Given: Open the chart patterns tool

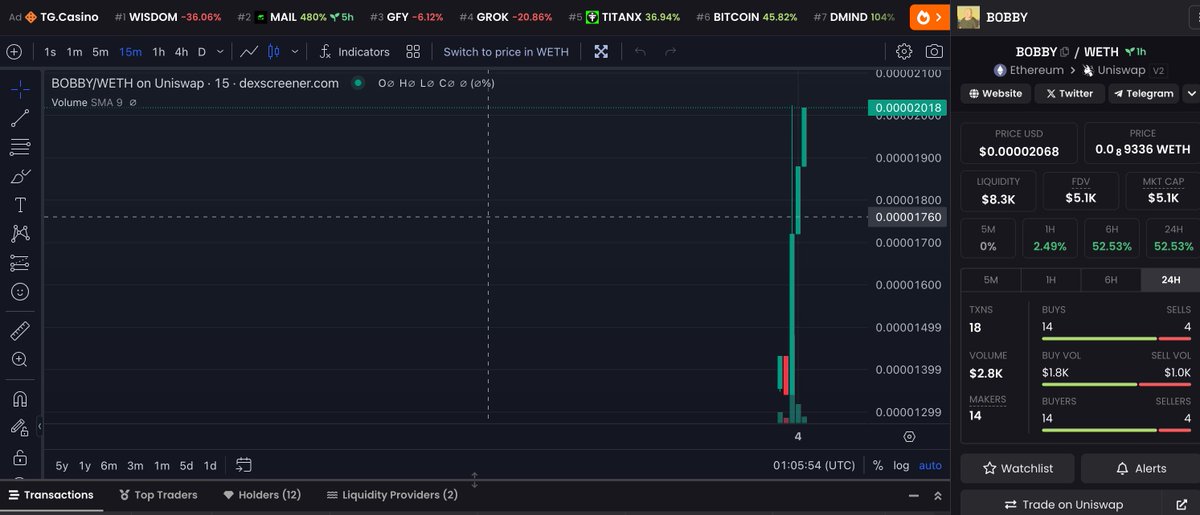Looking at the screenshot, I should 20,234.
